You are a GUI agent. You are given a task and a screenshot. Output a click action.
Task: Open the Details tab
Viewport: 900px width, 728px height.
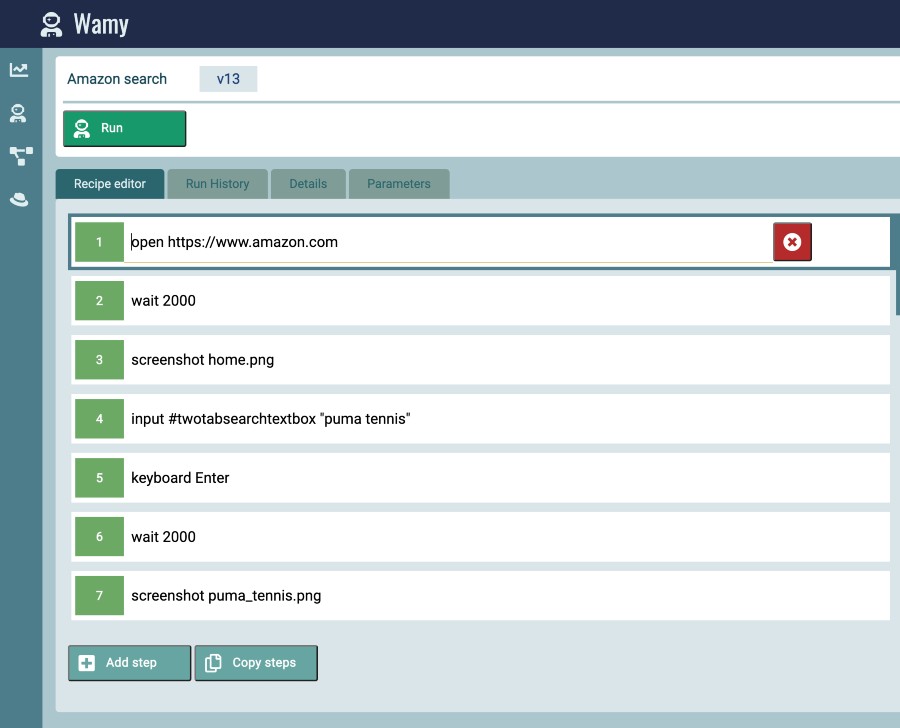point(308,183)
